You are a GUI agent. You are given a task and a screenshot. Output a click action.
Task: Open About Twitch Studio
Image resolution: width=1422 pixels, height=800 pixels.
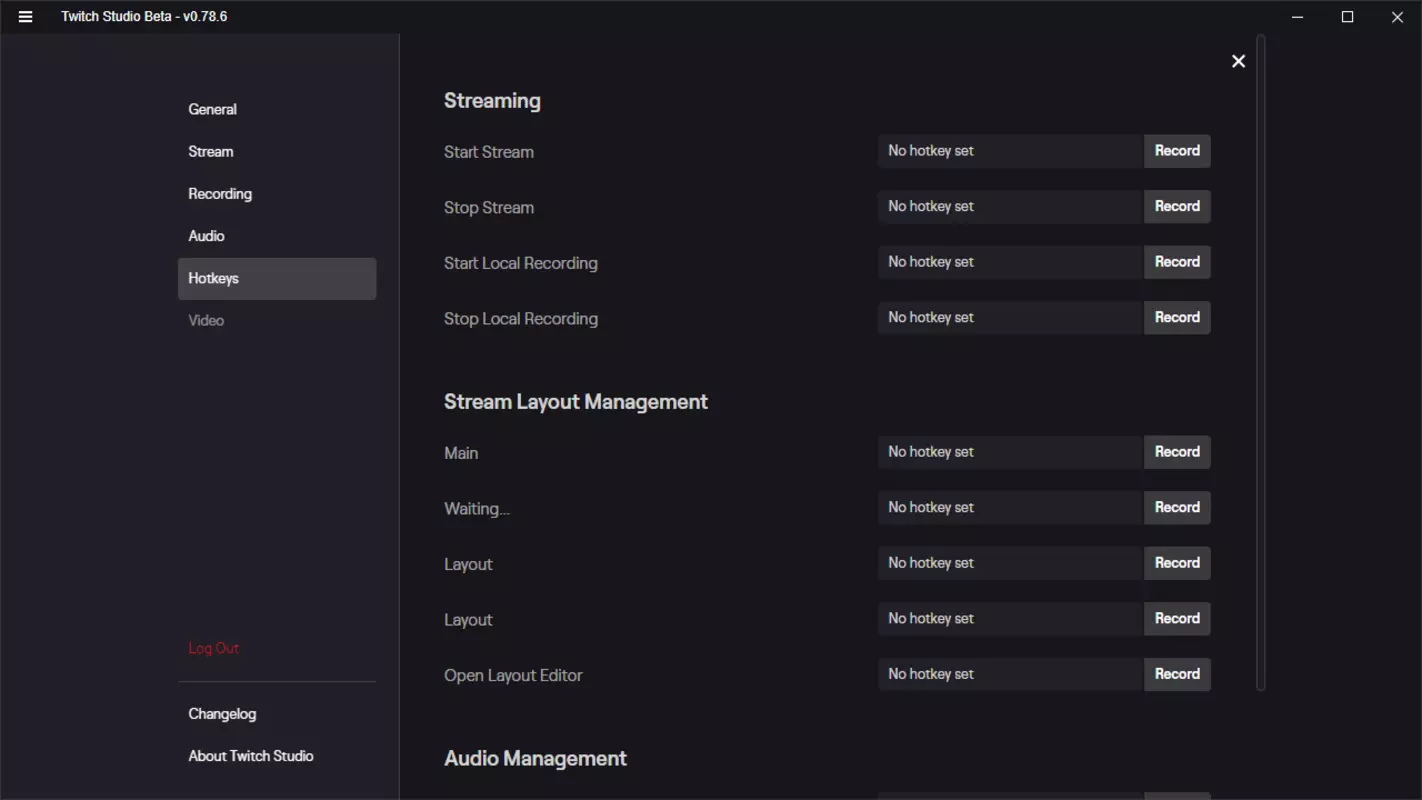251,756
